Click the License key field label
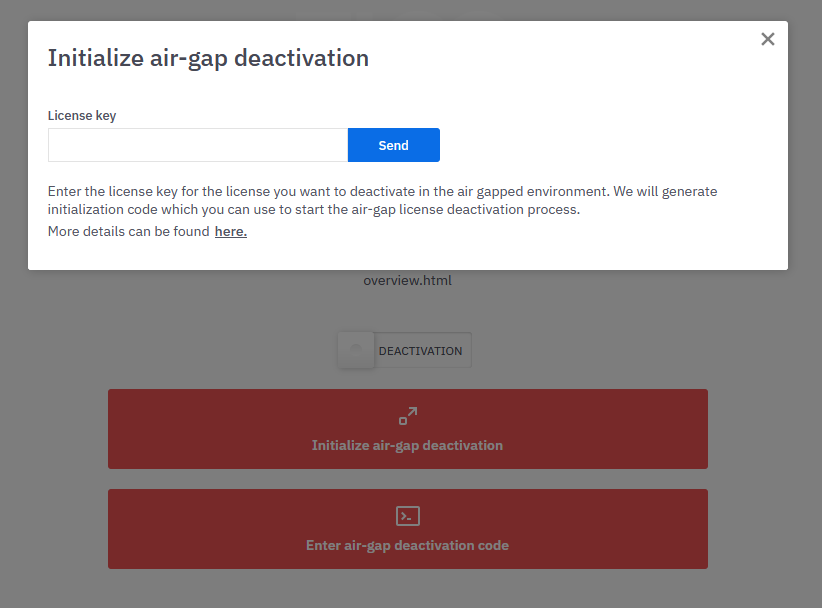This screenshot has height=608, width=822. (x=82, y=115)
